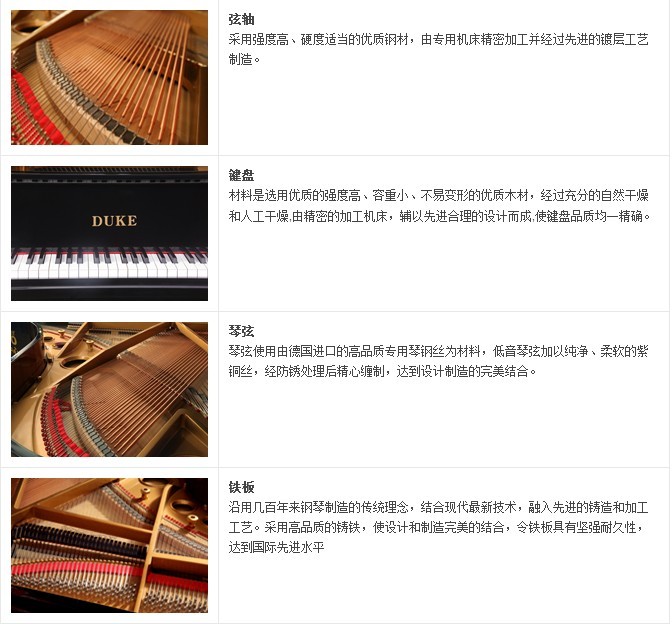Click the 键盘 heading
Image resolution: width=672 pixels, height=624 pixels.
241,176
